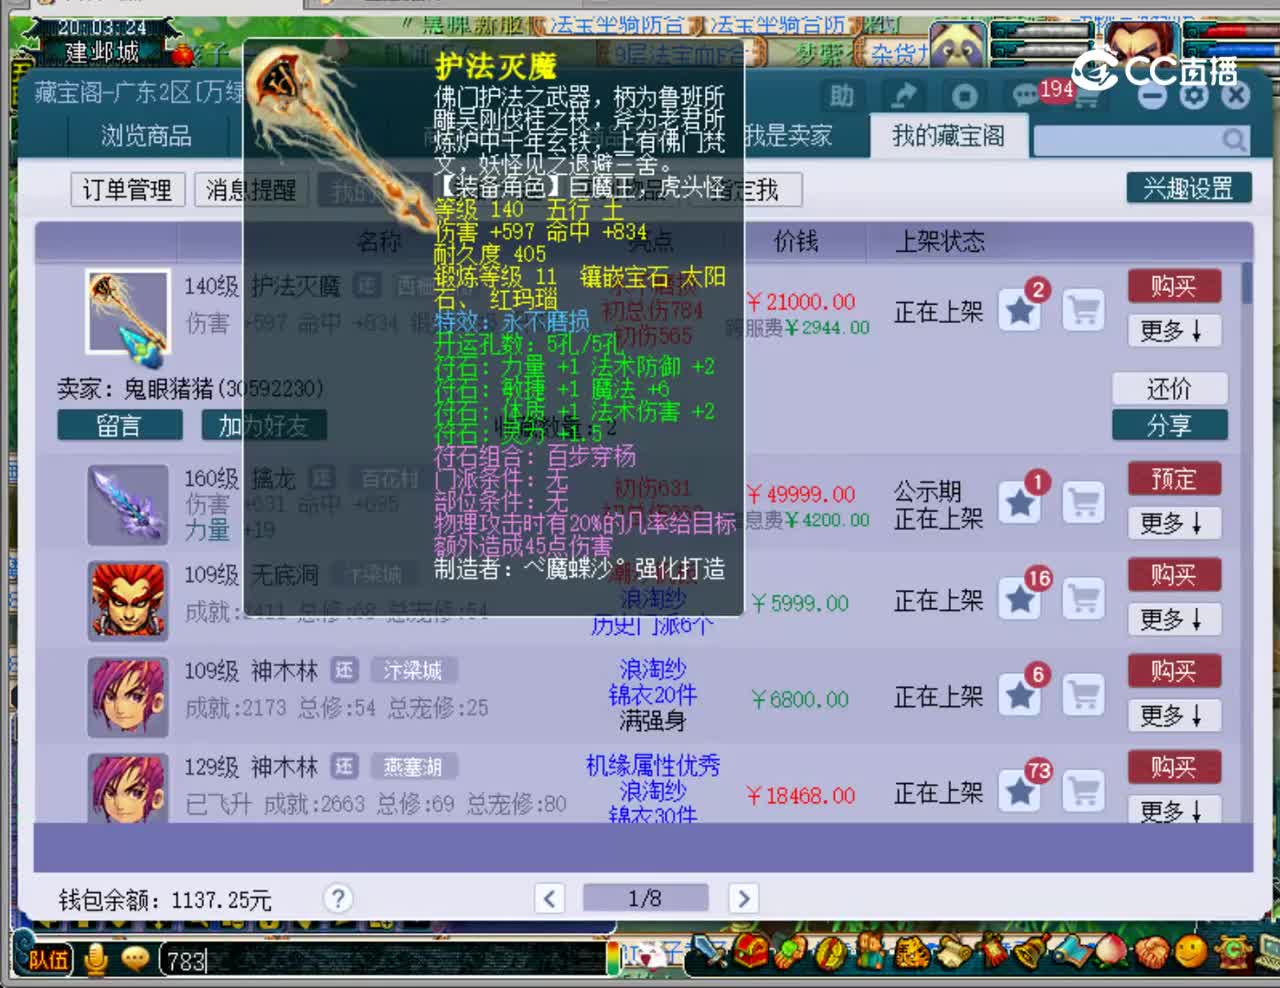Expand 更多 on the ¥18468 row
The width and height of the screenshot is (1280, 988).
(1174, 811)
